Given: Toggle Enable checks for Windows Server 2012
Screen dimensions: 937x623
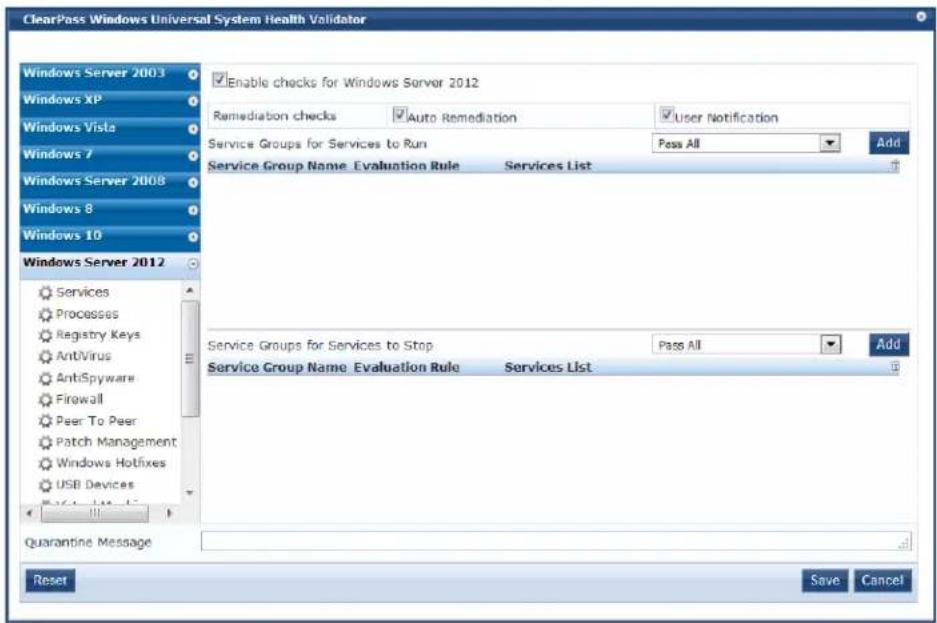Looking at the screenshot, I should 219,79.
